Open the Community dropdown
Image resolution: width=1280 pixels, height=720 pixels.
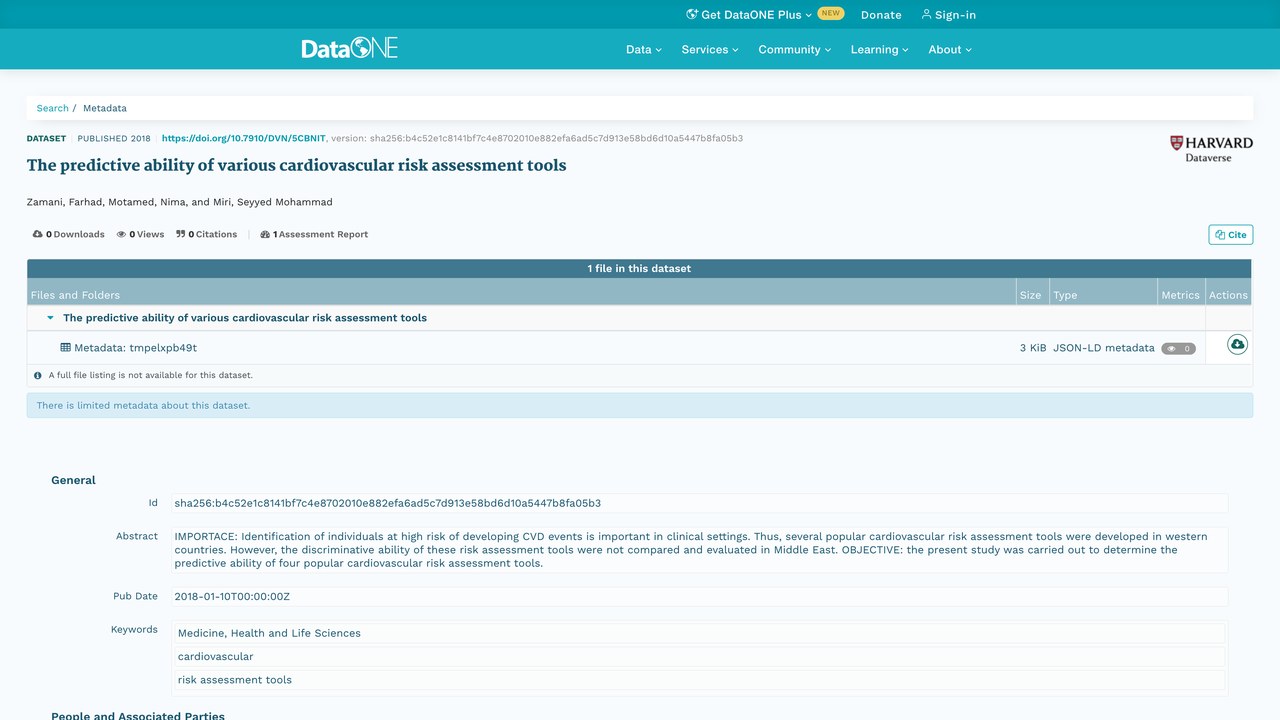pyautogui.click(x=795, y=49)
